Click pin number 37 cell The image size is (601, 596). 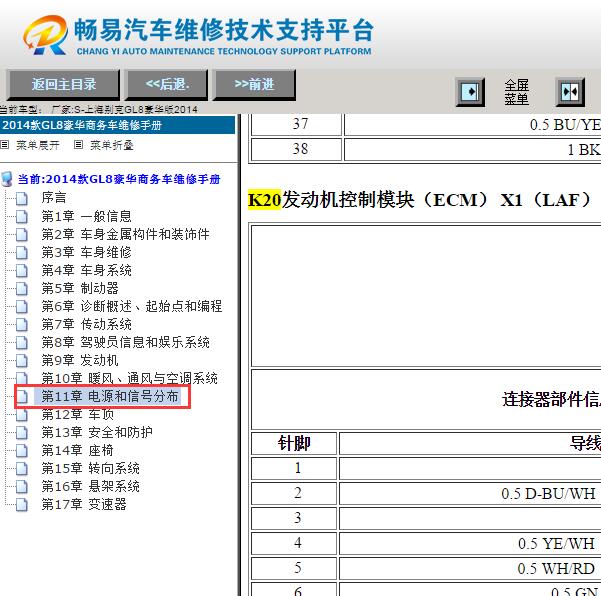click(296, 124)
